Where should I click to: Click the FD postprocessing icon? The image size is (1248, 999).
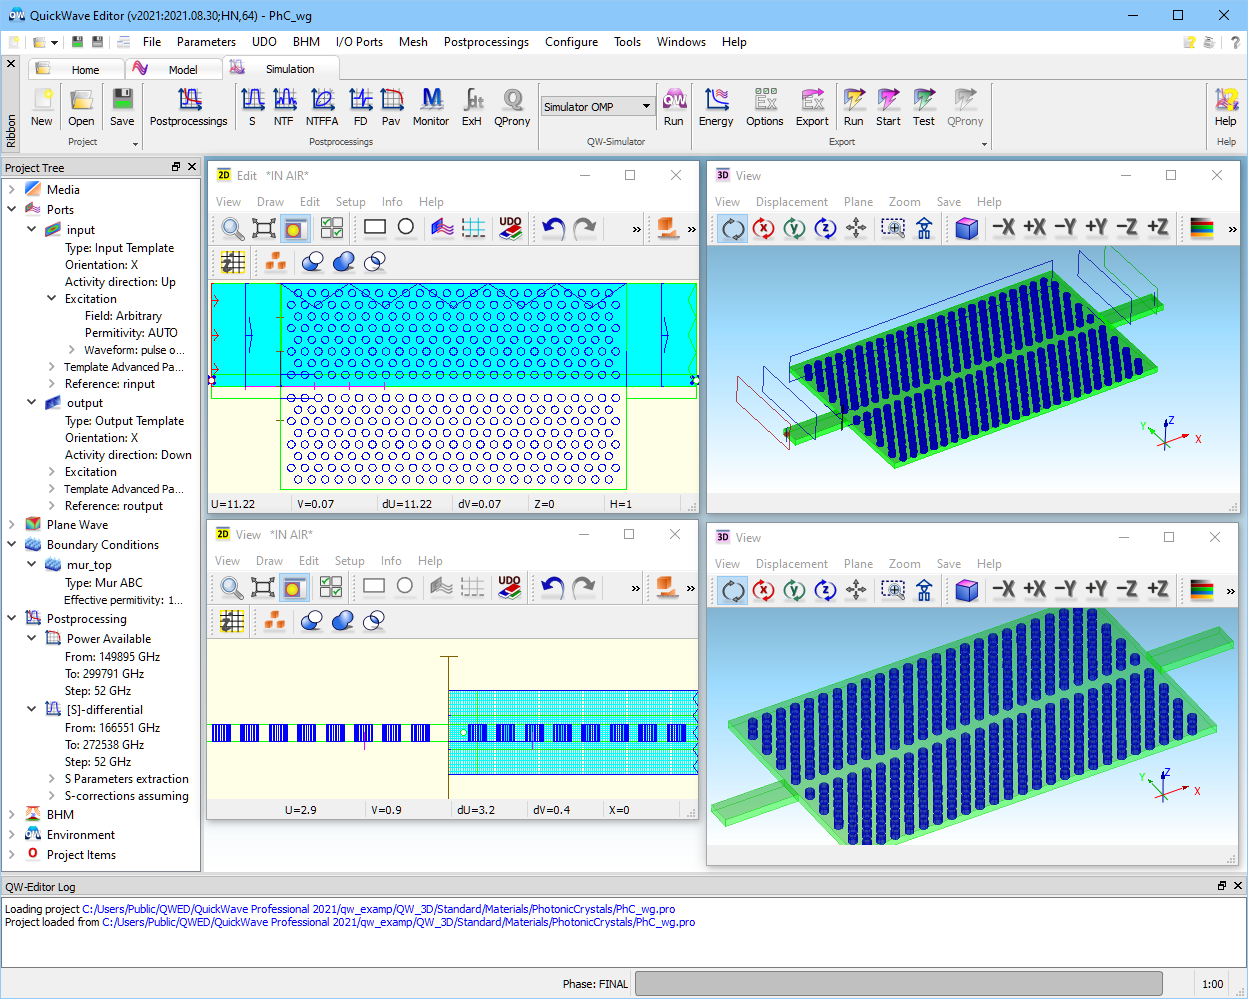coord(361,107)
